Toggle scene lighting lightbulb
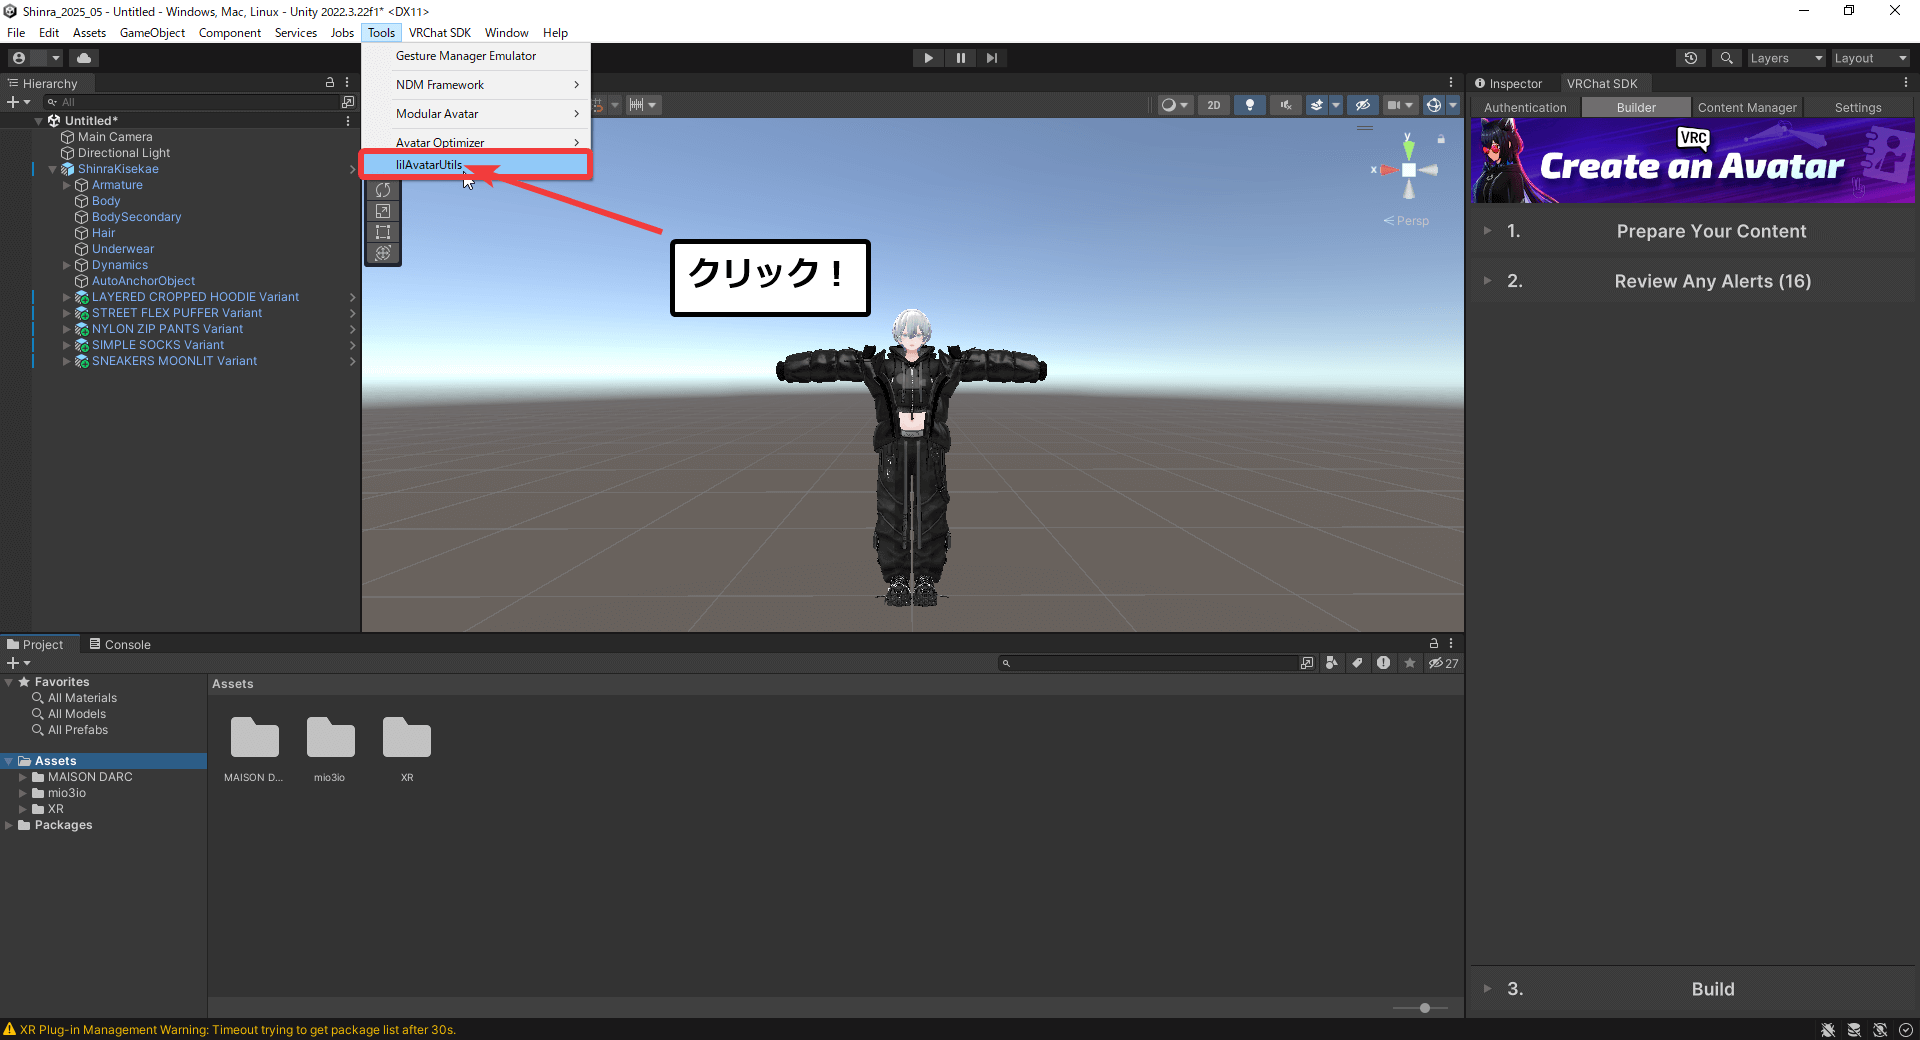Viewport: 1920px width, 1040px height. (1250, 105)
